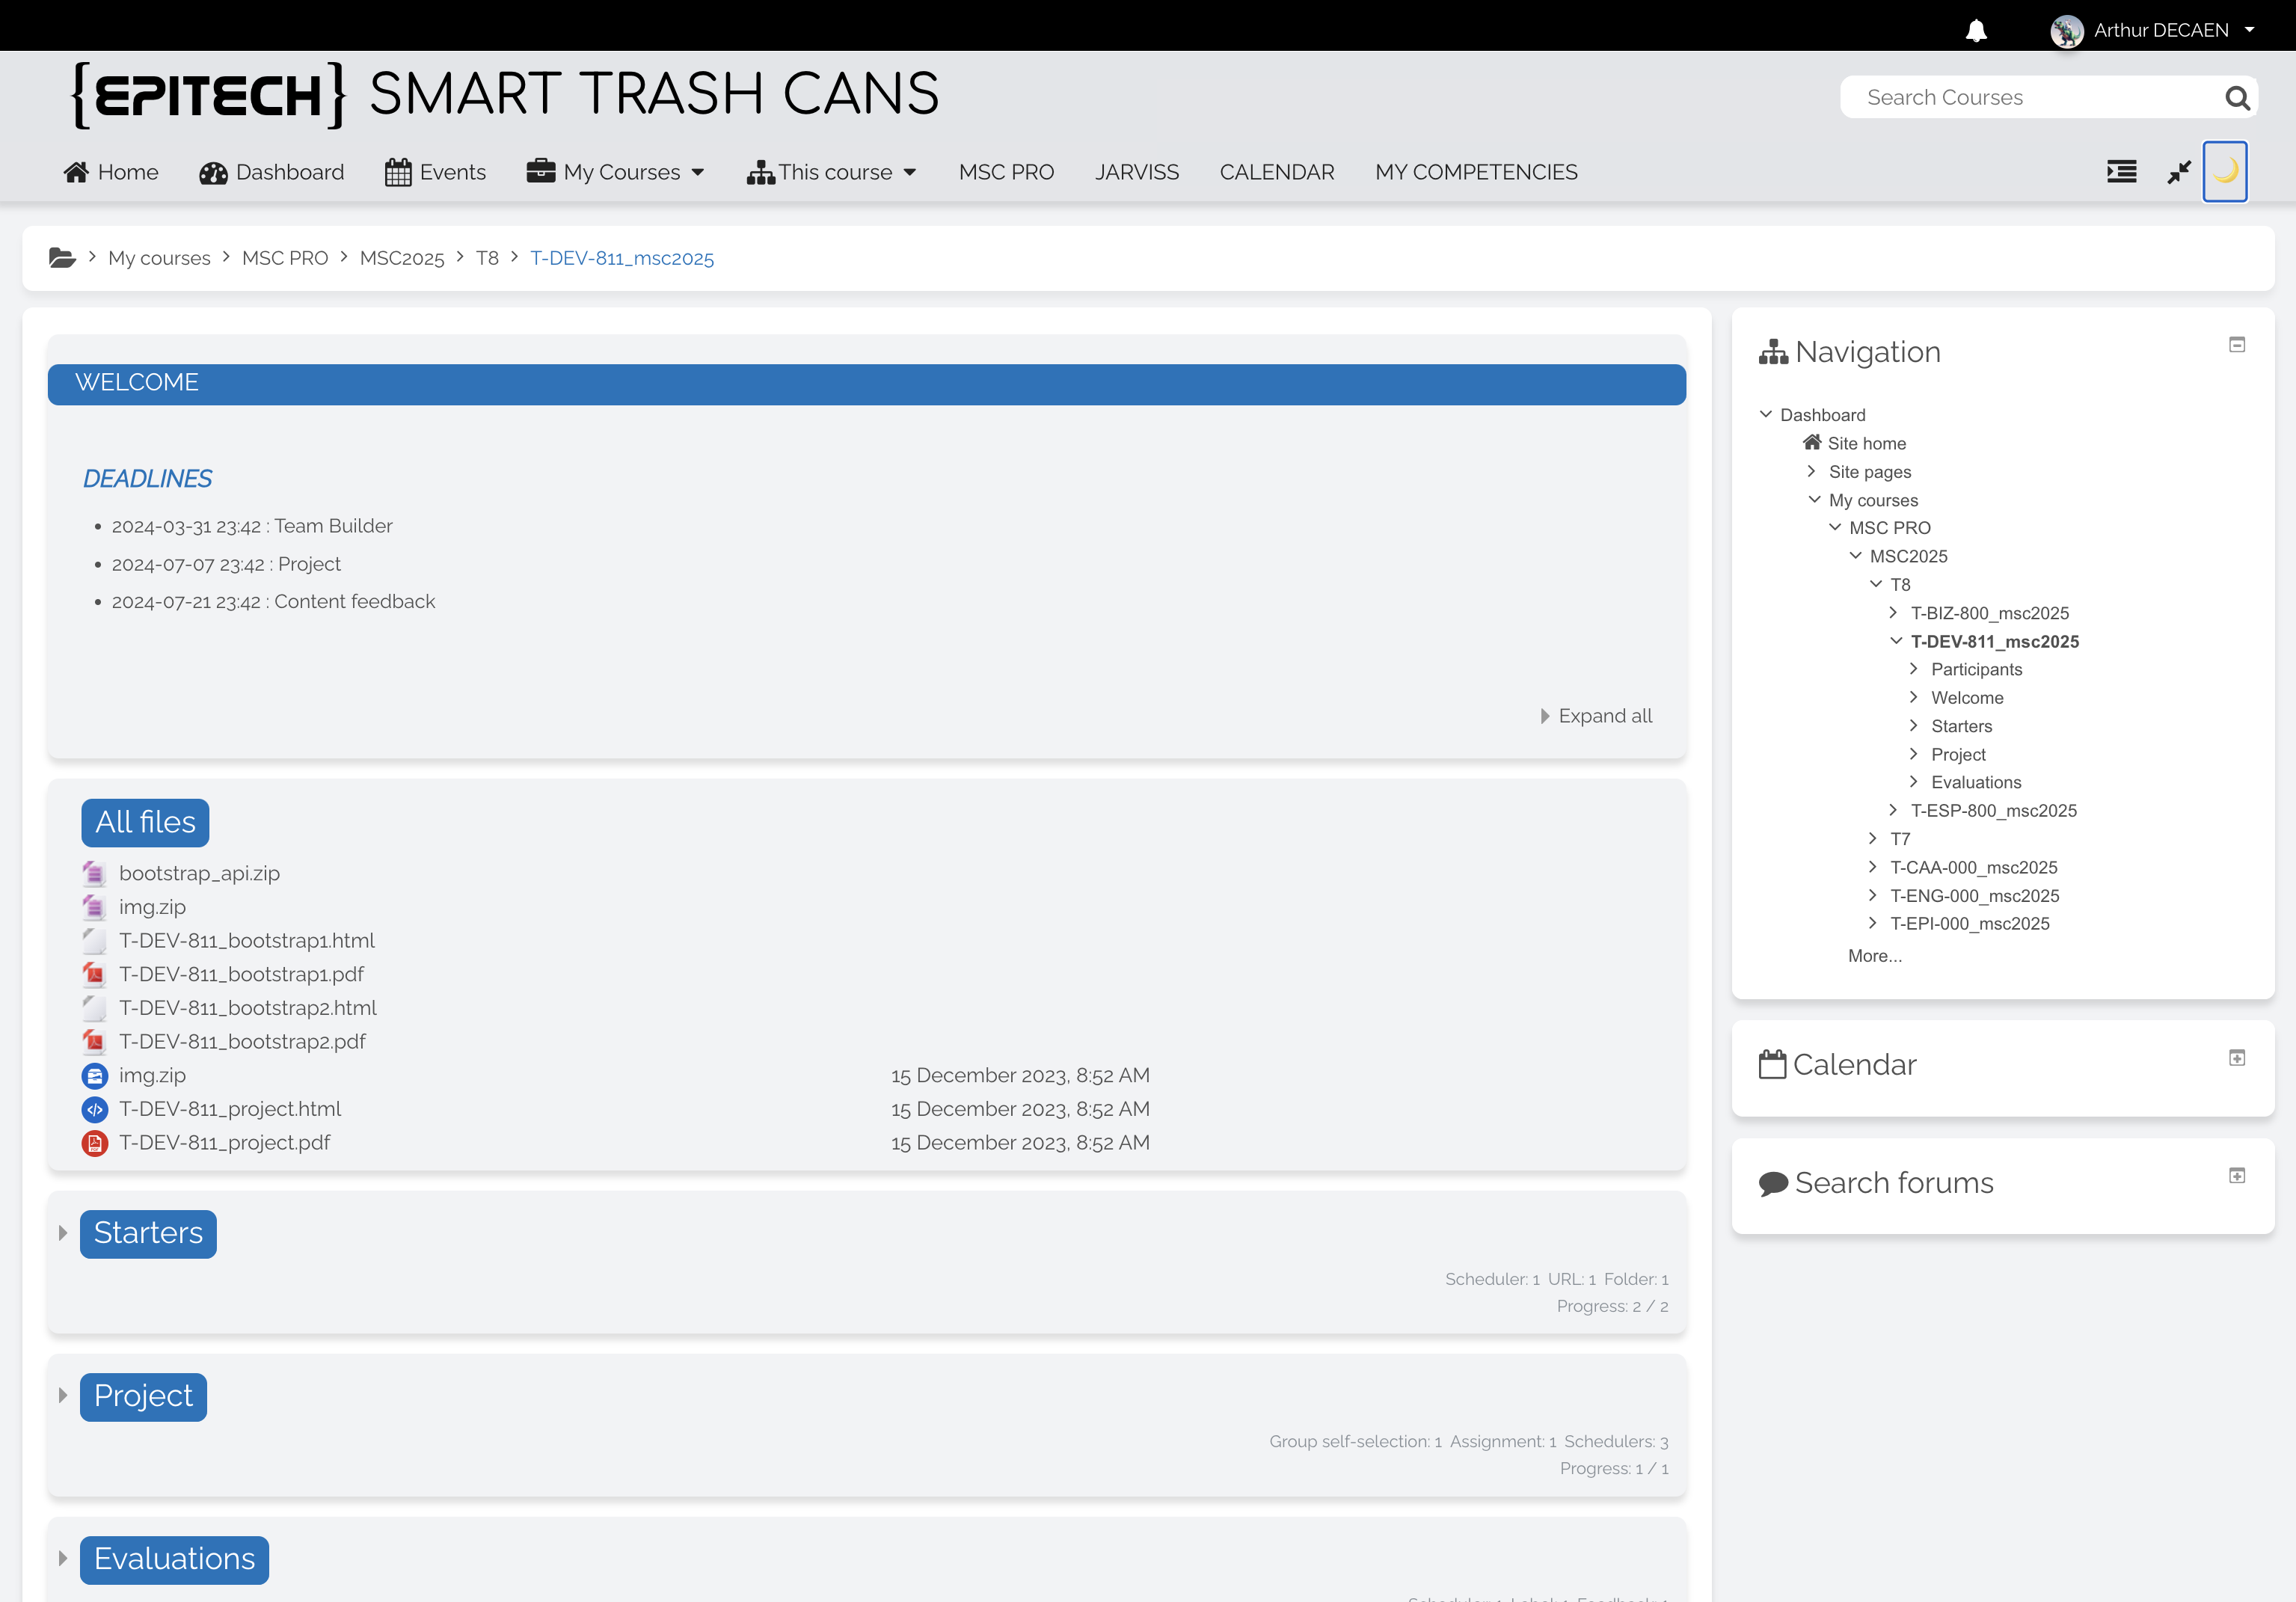This screenshot has width=2296, height=1602.
Task: Toggle the side blocks indent icon
Action: (2121, 172)
